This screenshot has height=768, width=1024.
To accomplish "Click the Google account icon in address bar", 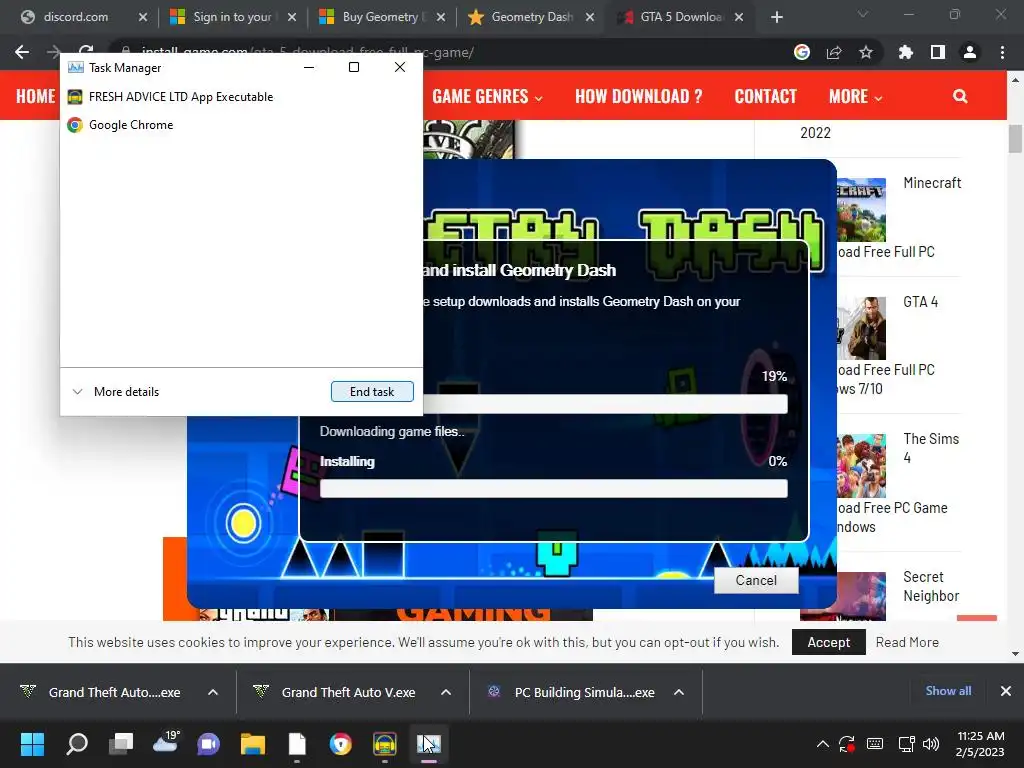I will 802,52.
